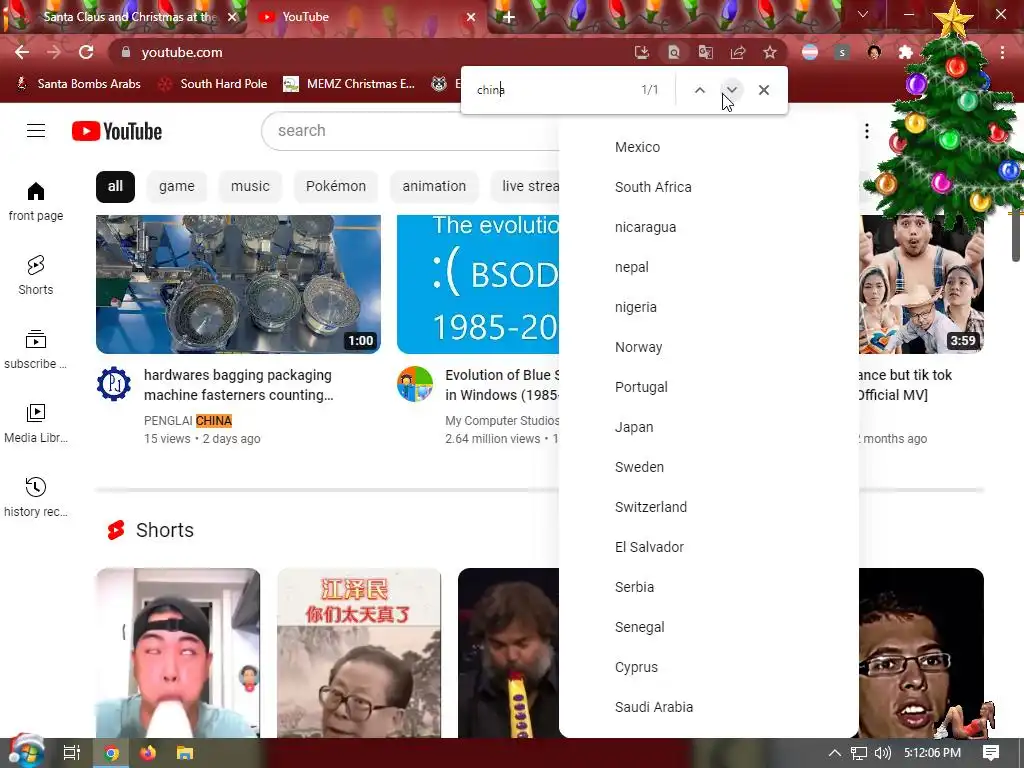Open Shorts in the sidebar

point(36,276)
